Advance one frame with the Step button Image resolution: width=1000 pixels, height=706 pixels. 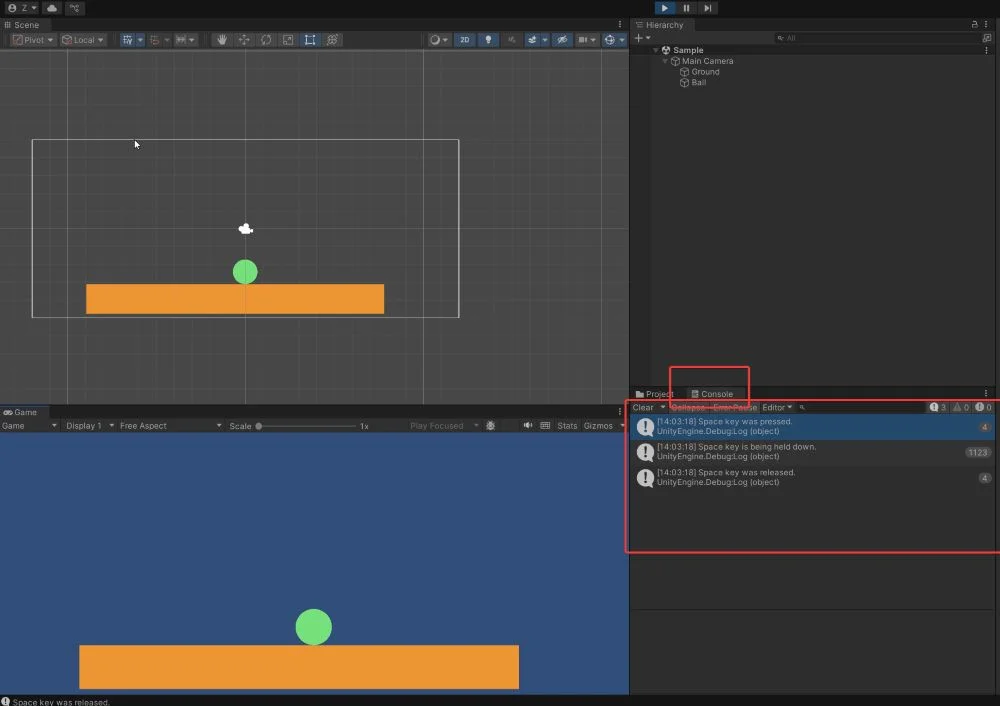coord(708,8)
